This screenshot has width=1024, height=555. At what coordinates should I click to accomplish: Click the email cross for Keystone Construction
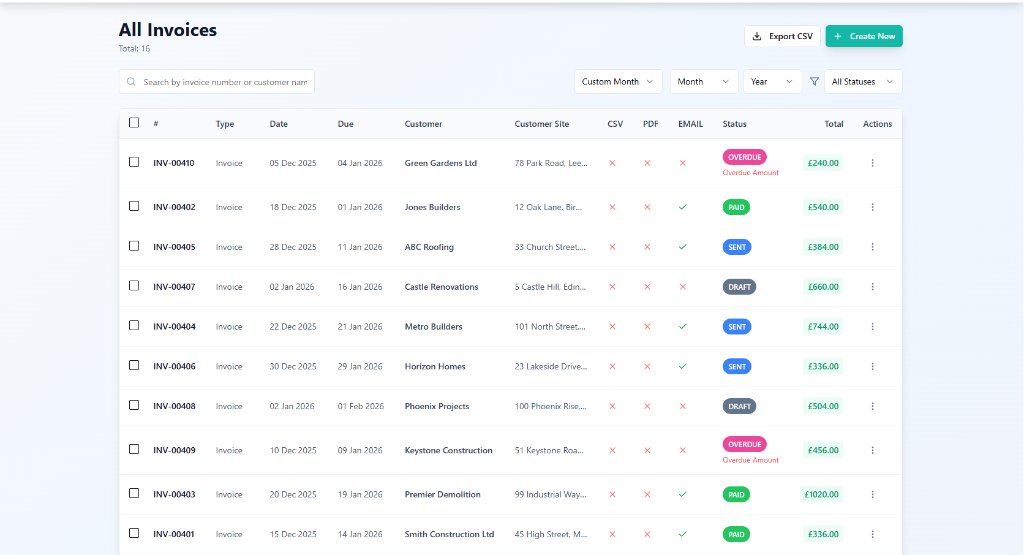point(682,450)
